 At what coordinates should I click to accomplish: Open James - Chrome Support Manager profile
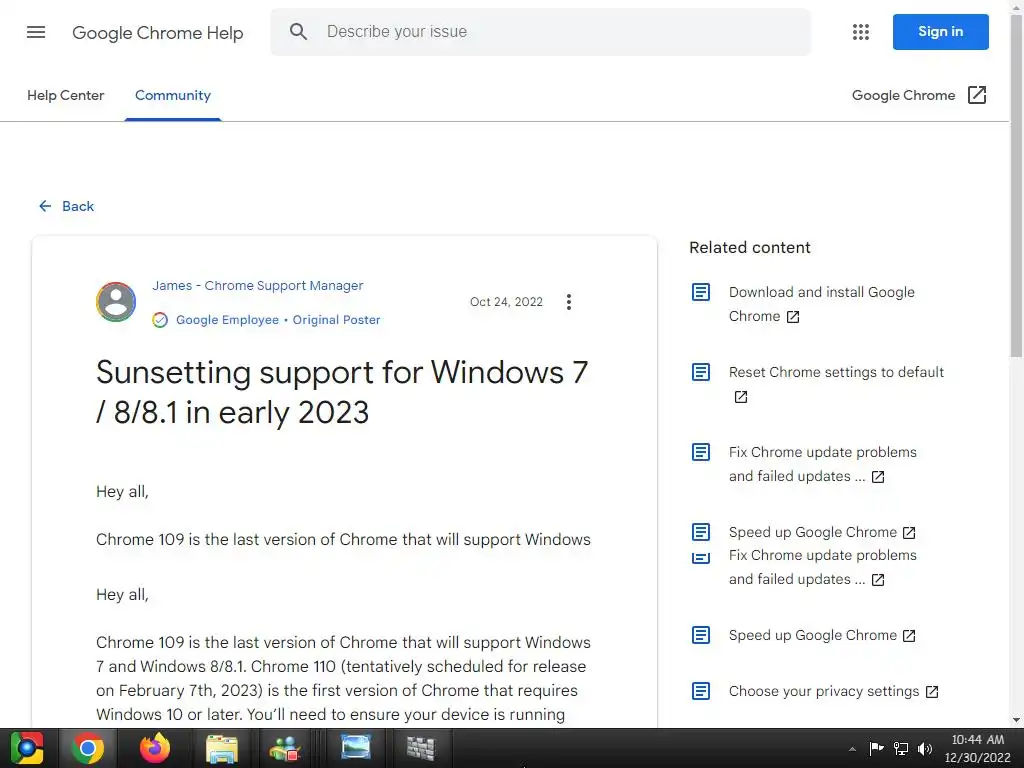[x=258, y=285]
